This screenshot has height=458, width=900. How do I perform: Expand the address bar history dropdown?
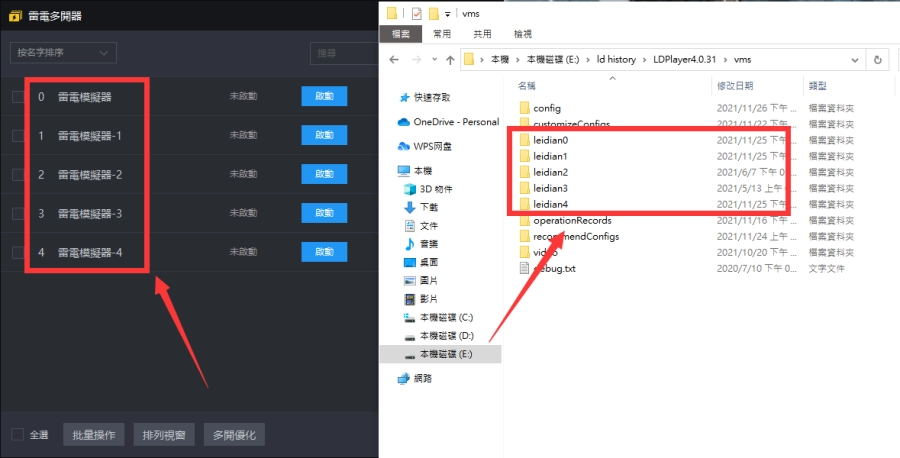click(x=855, y=60)
